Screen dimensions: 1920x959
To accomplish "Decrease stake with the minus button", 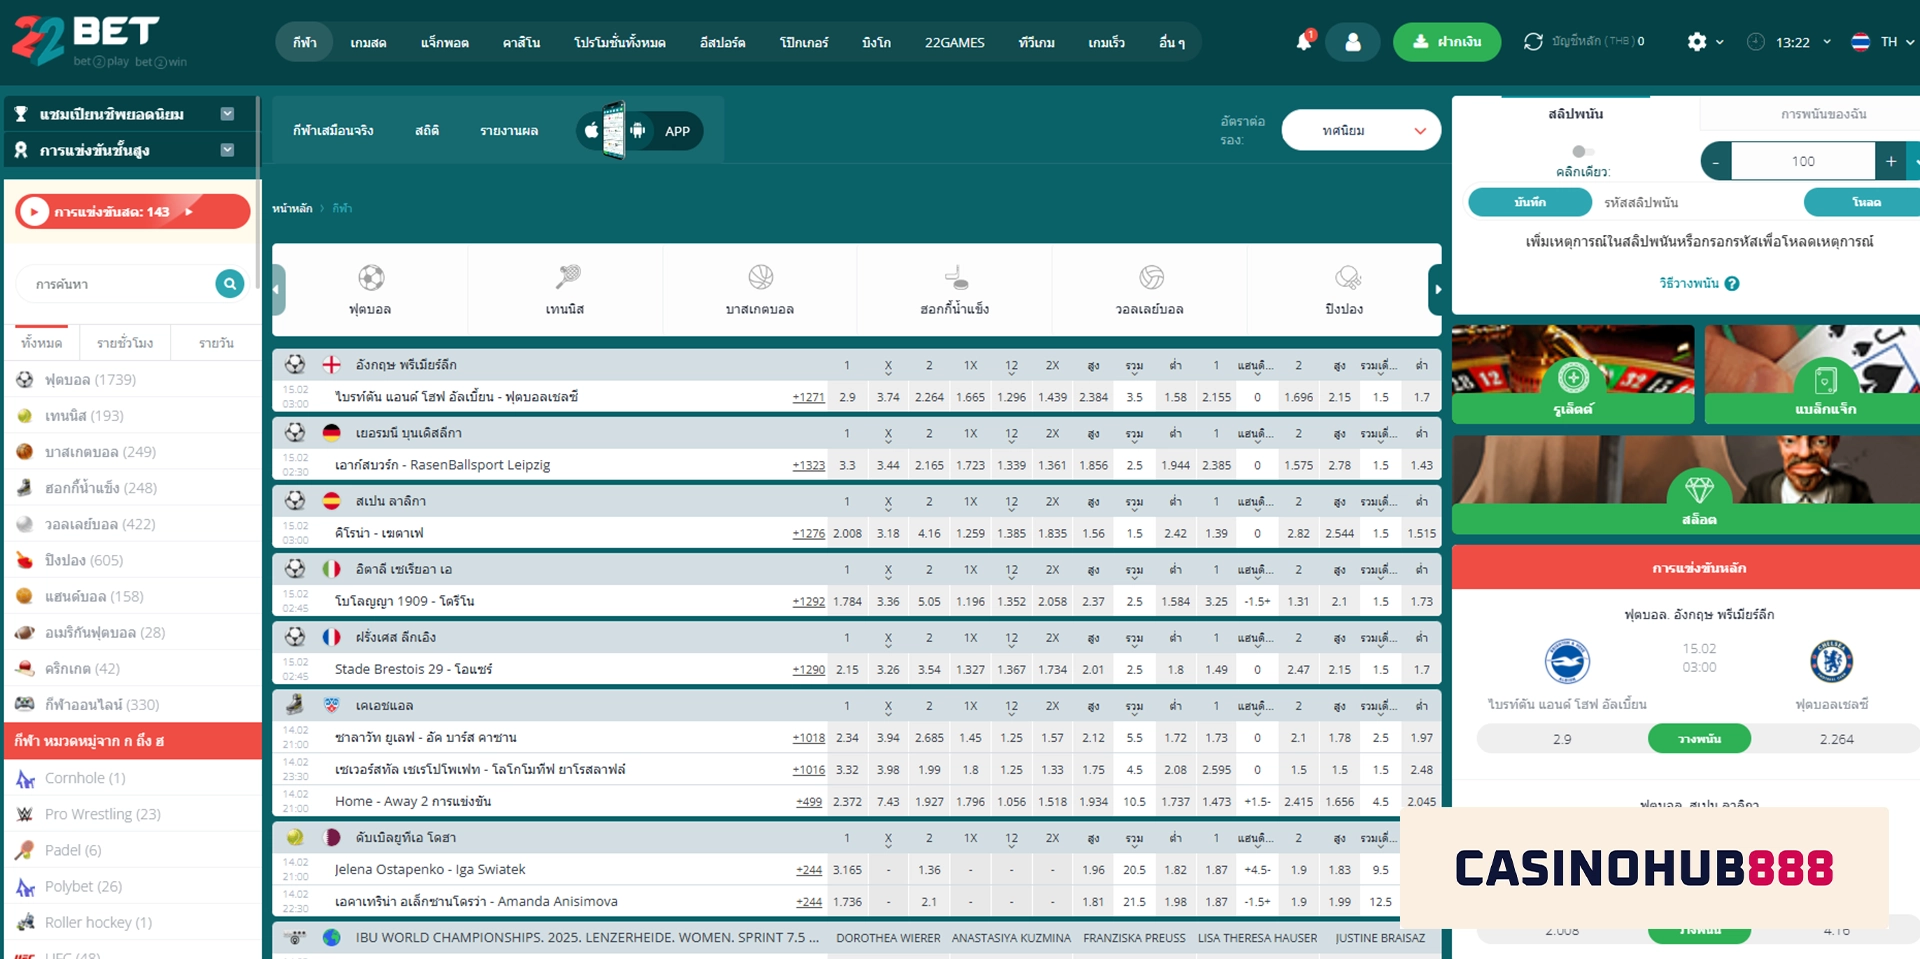I will [x=1716, y=161].
